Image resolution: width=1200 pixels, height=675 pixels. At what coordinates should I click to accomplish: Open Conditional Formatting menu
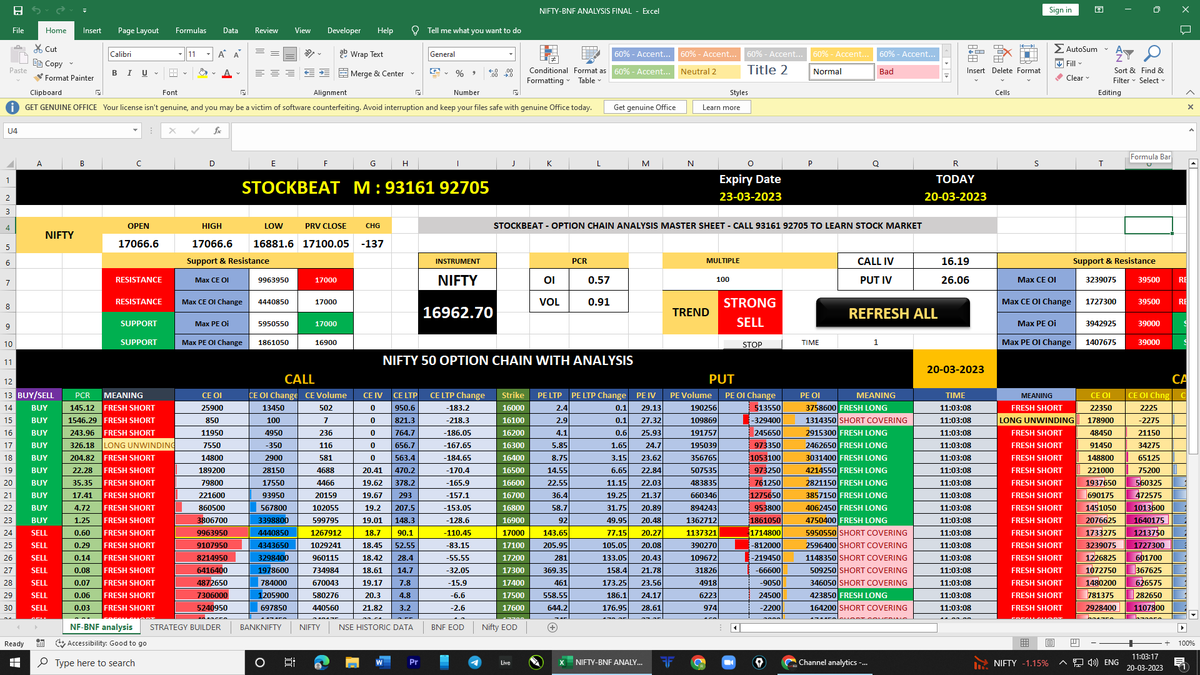548,62
